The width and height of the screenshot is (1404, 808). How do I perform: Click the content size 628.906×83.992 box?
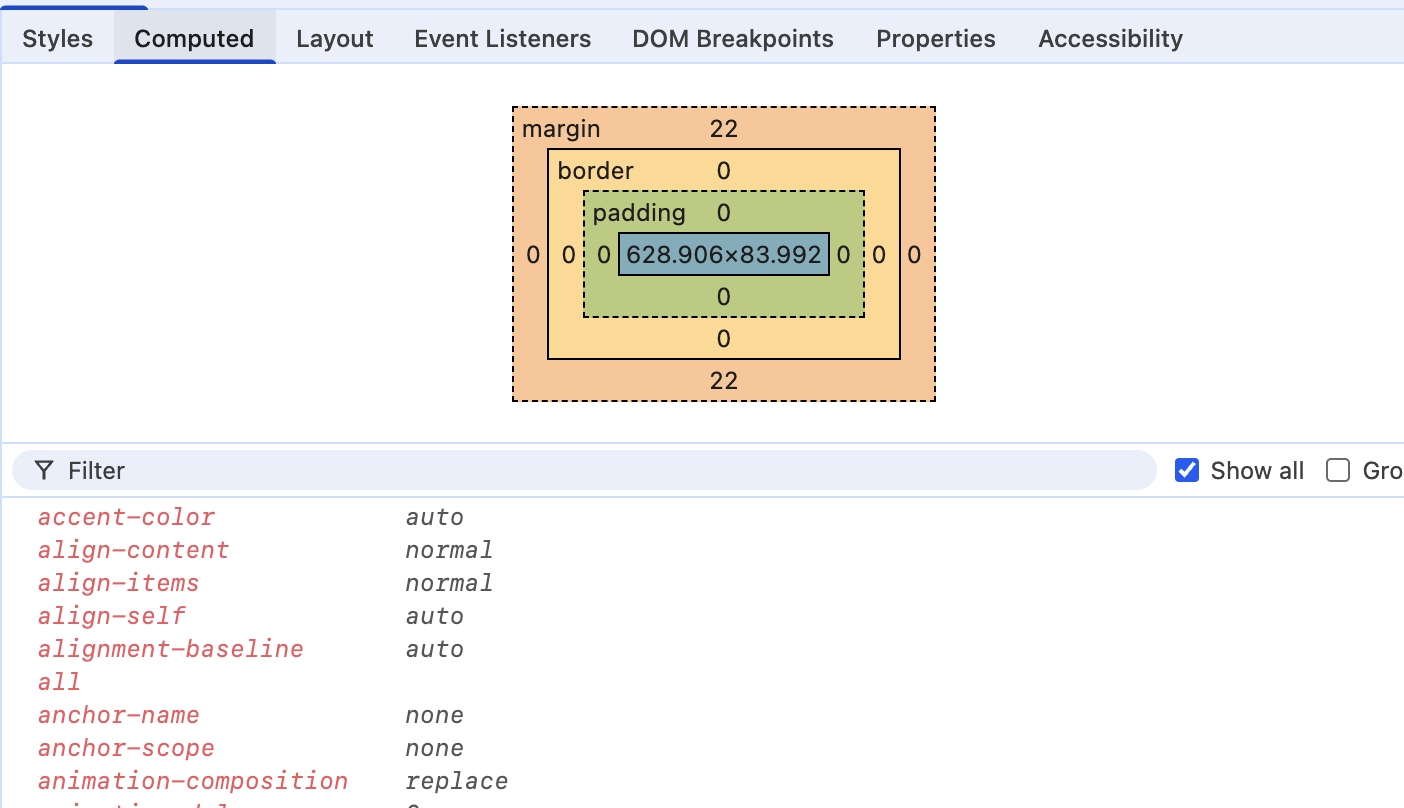[723, 255]
